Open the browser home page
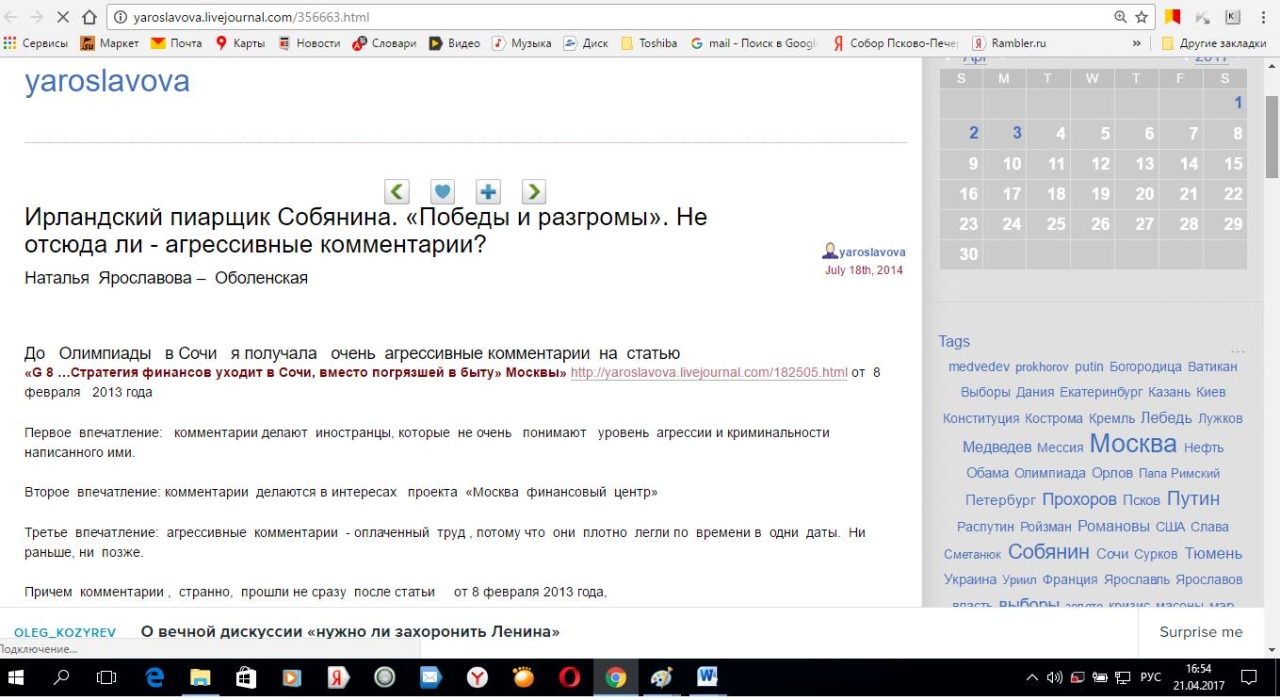Screen dimensions: 1280x700 (90, 17)
